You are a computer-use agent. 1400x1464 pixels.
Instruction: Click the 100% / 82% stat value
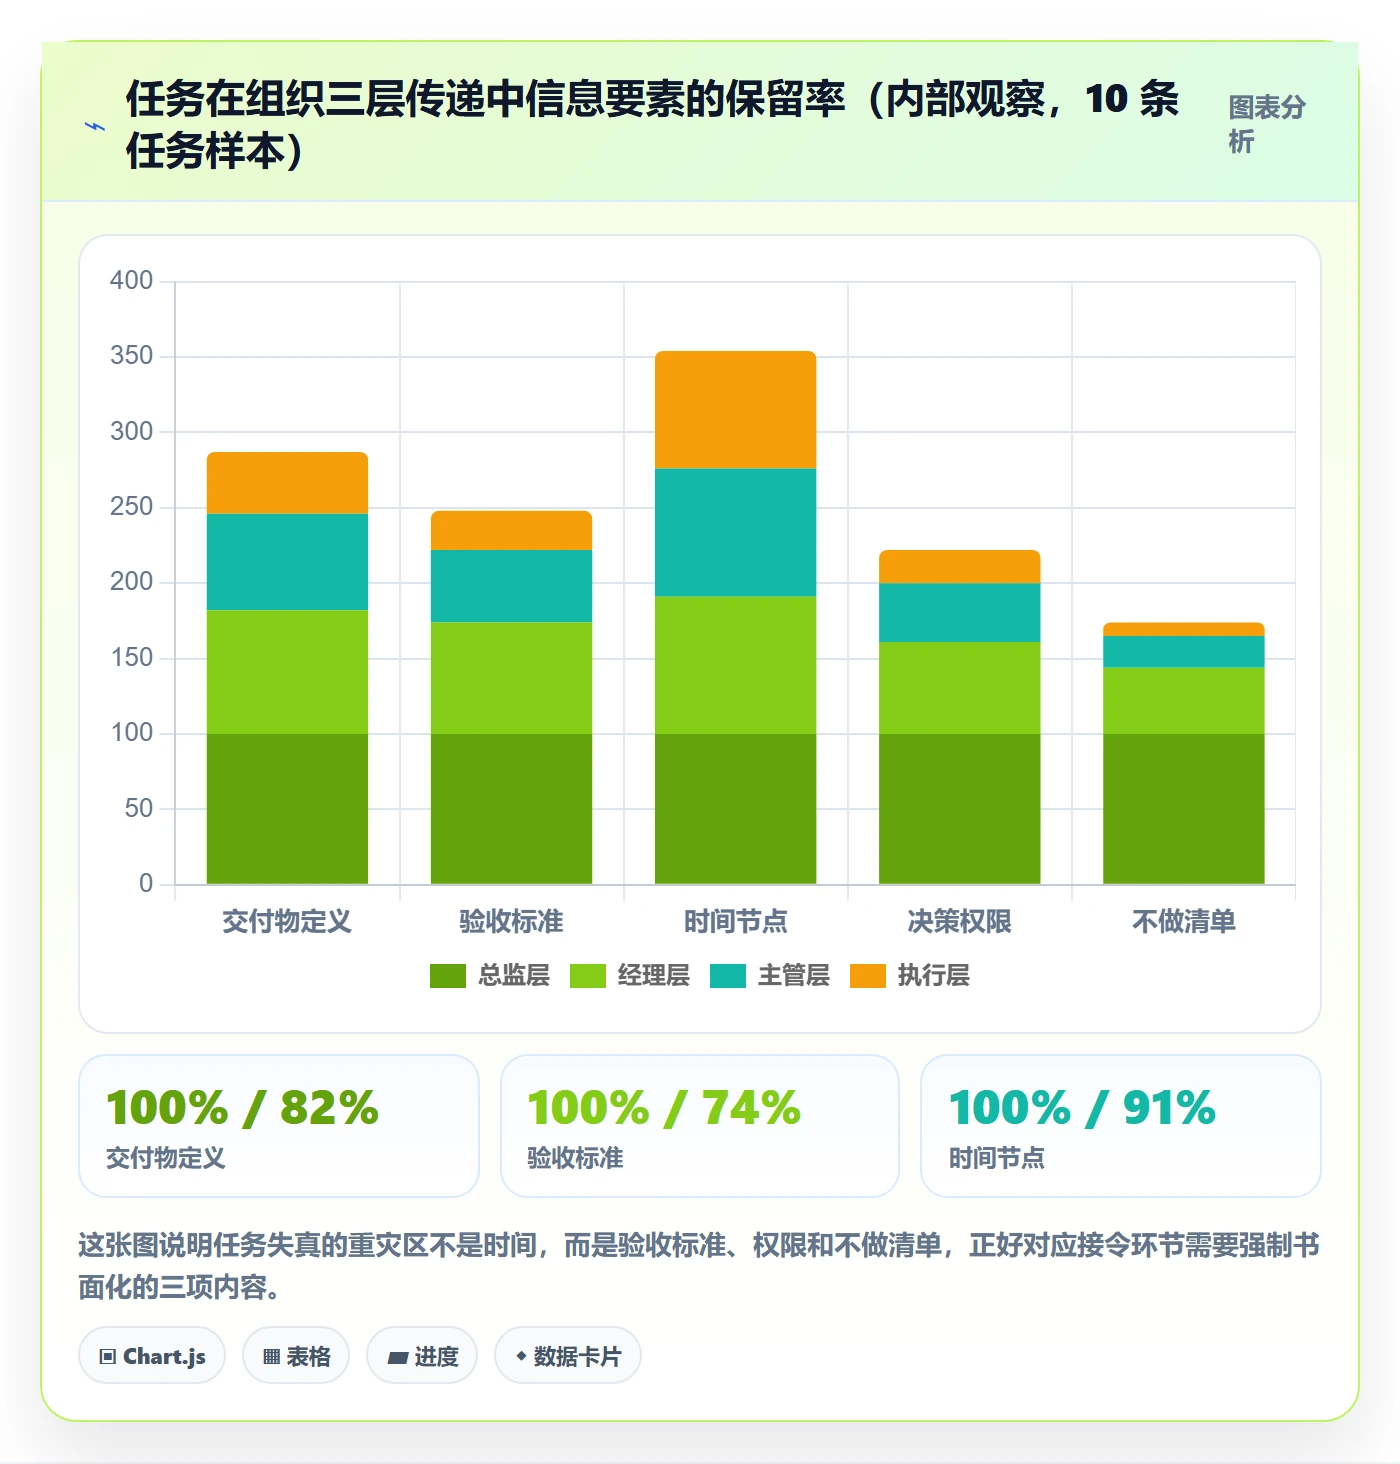[x=243, y=1108]
